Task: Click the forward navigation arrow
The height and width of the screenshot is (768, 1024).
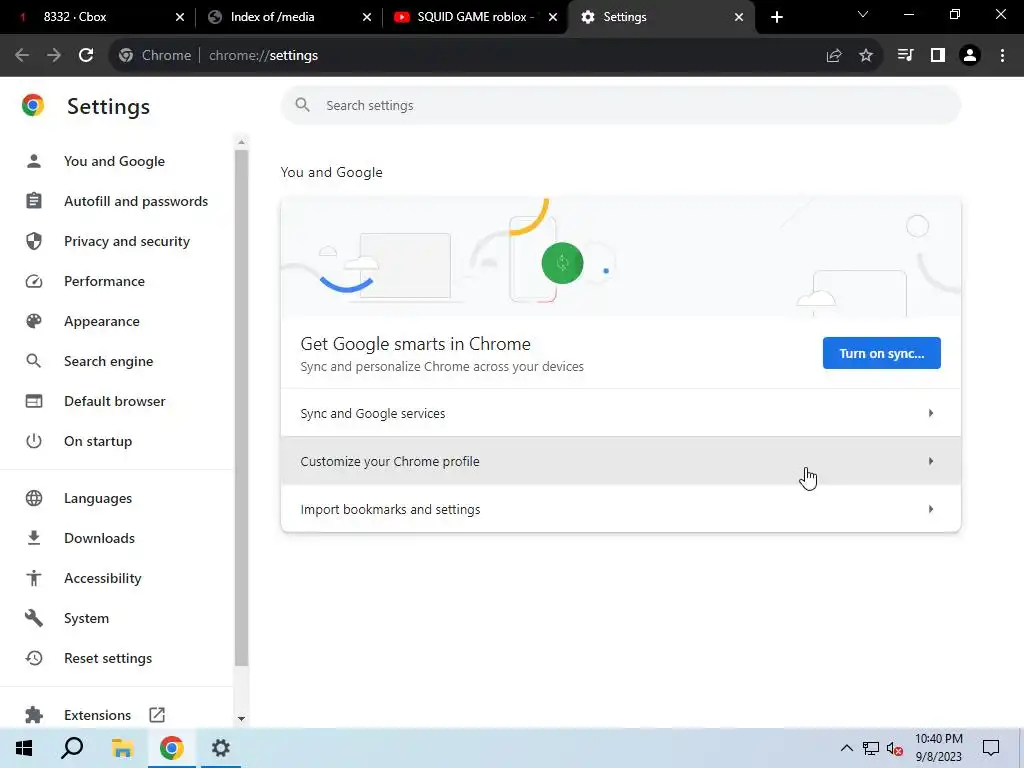Action: click(54, 56)
